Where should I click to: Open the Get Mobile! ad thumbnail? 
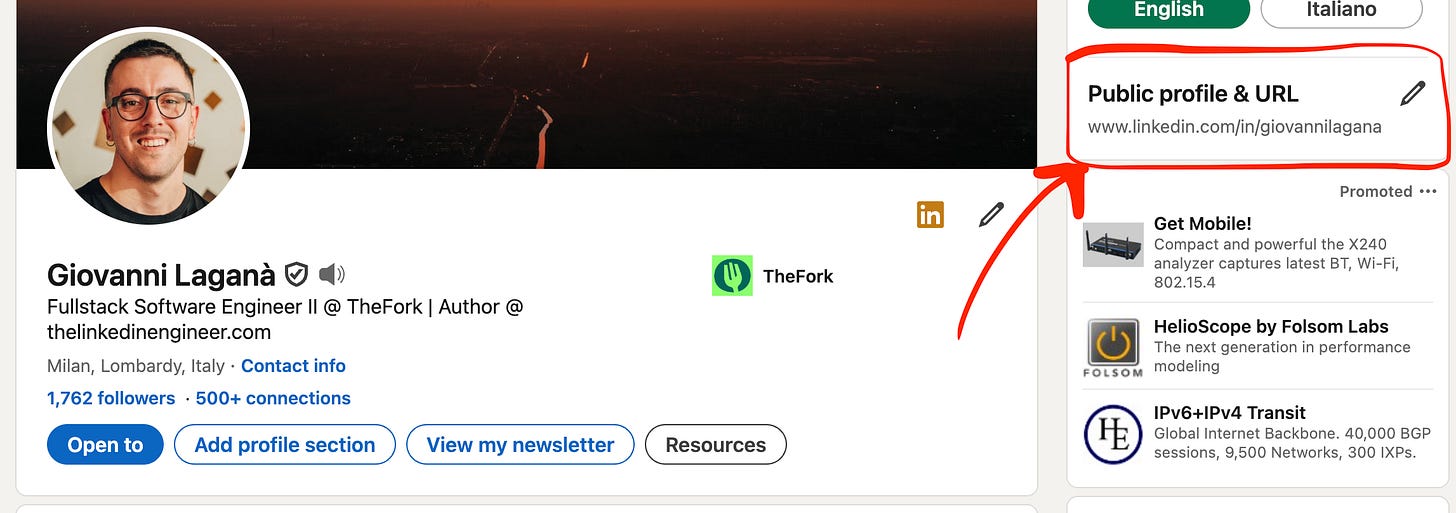pos(1113,245)
